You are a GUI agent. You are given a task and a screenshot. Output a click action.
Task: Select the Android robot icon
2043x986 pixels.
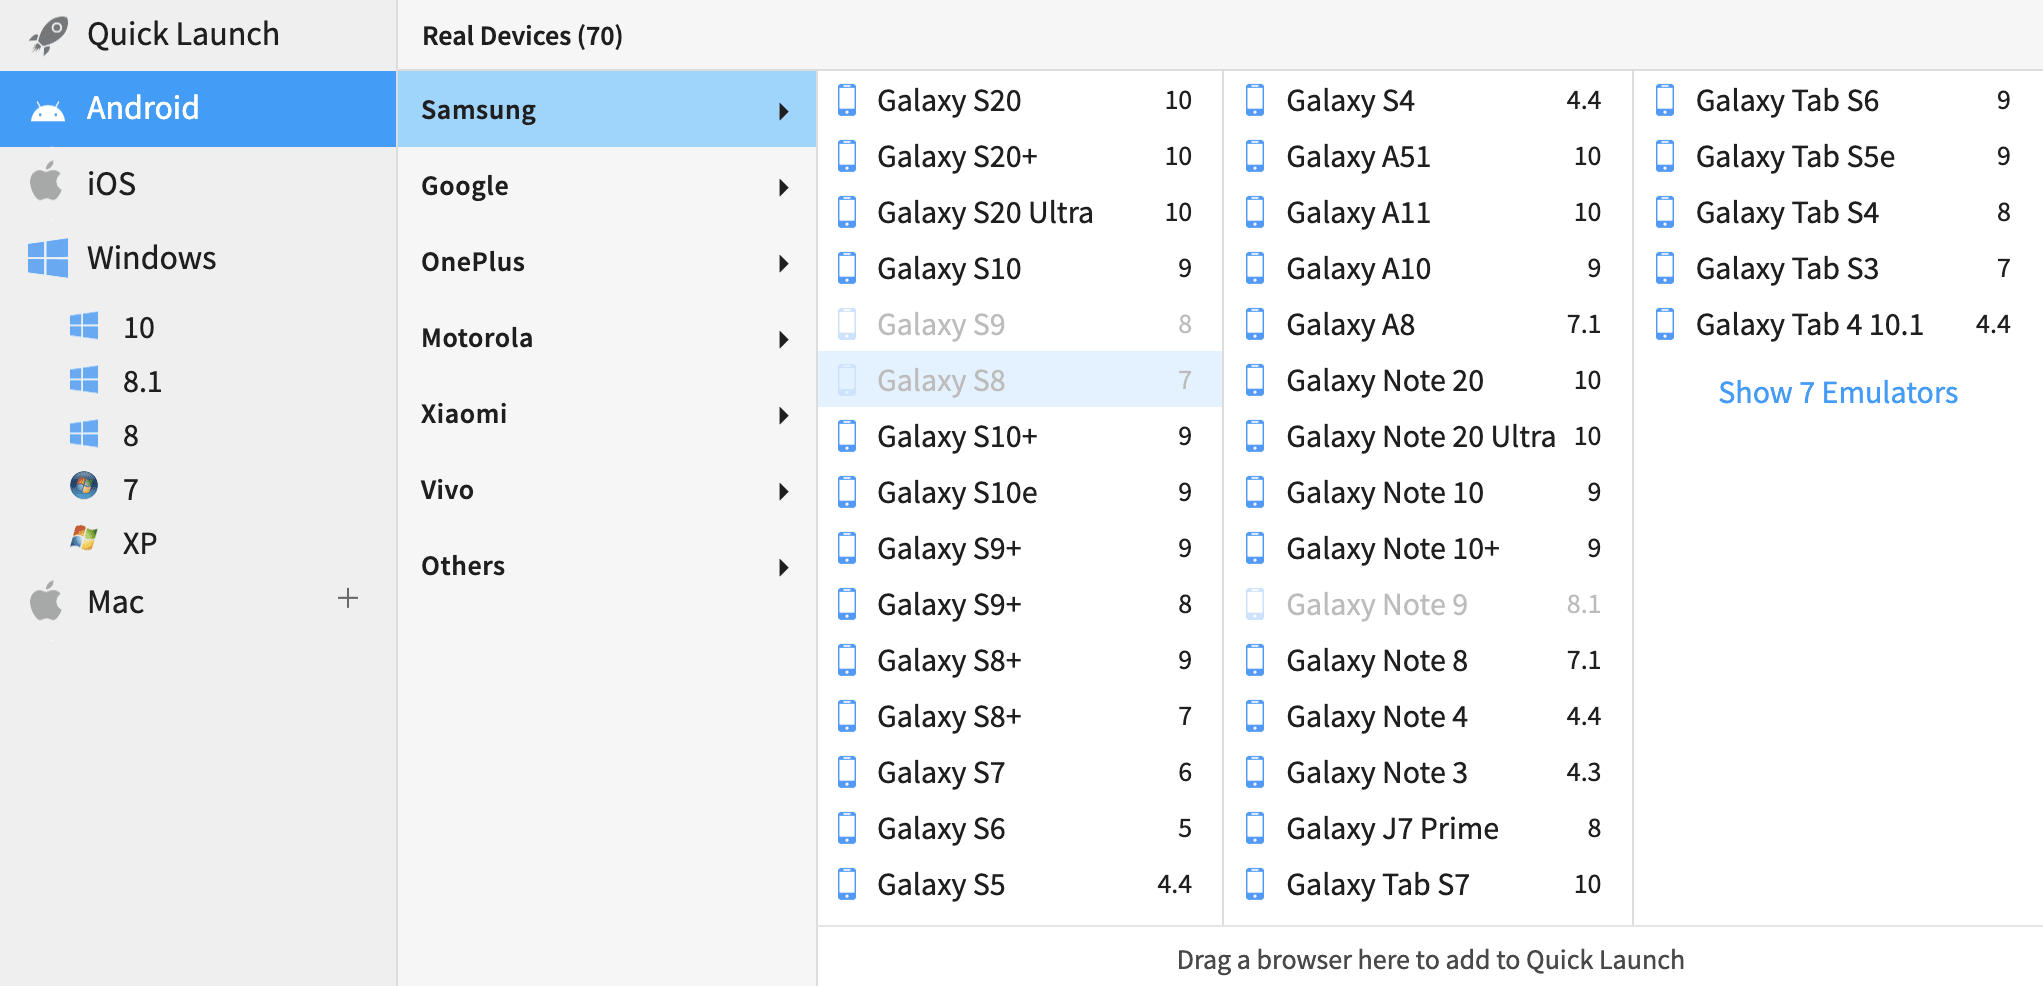(x=46, y=108)
